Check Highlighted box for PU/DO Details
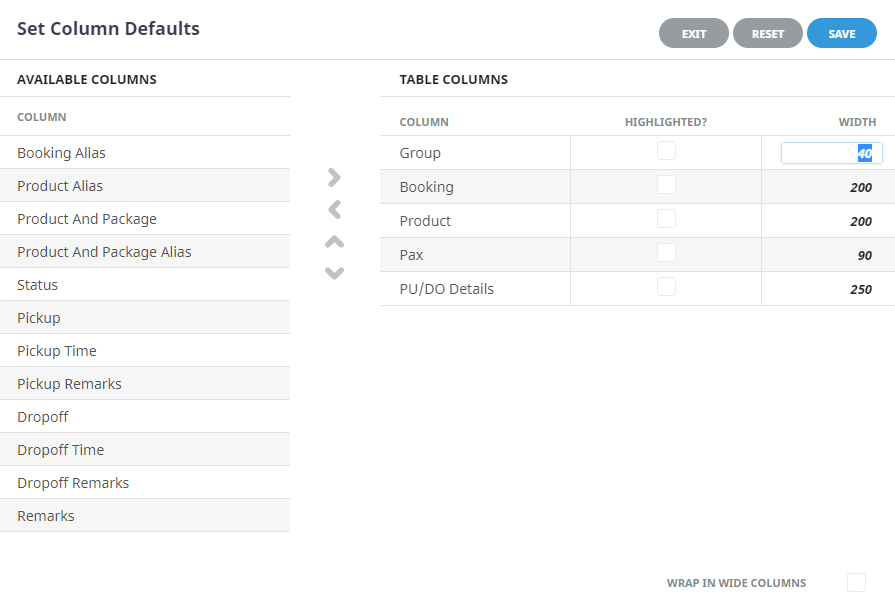 click(x=666, y=287)
